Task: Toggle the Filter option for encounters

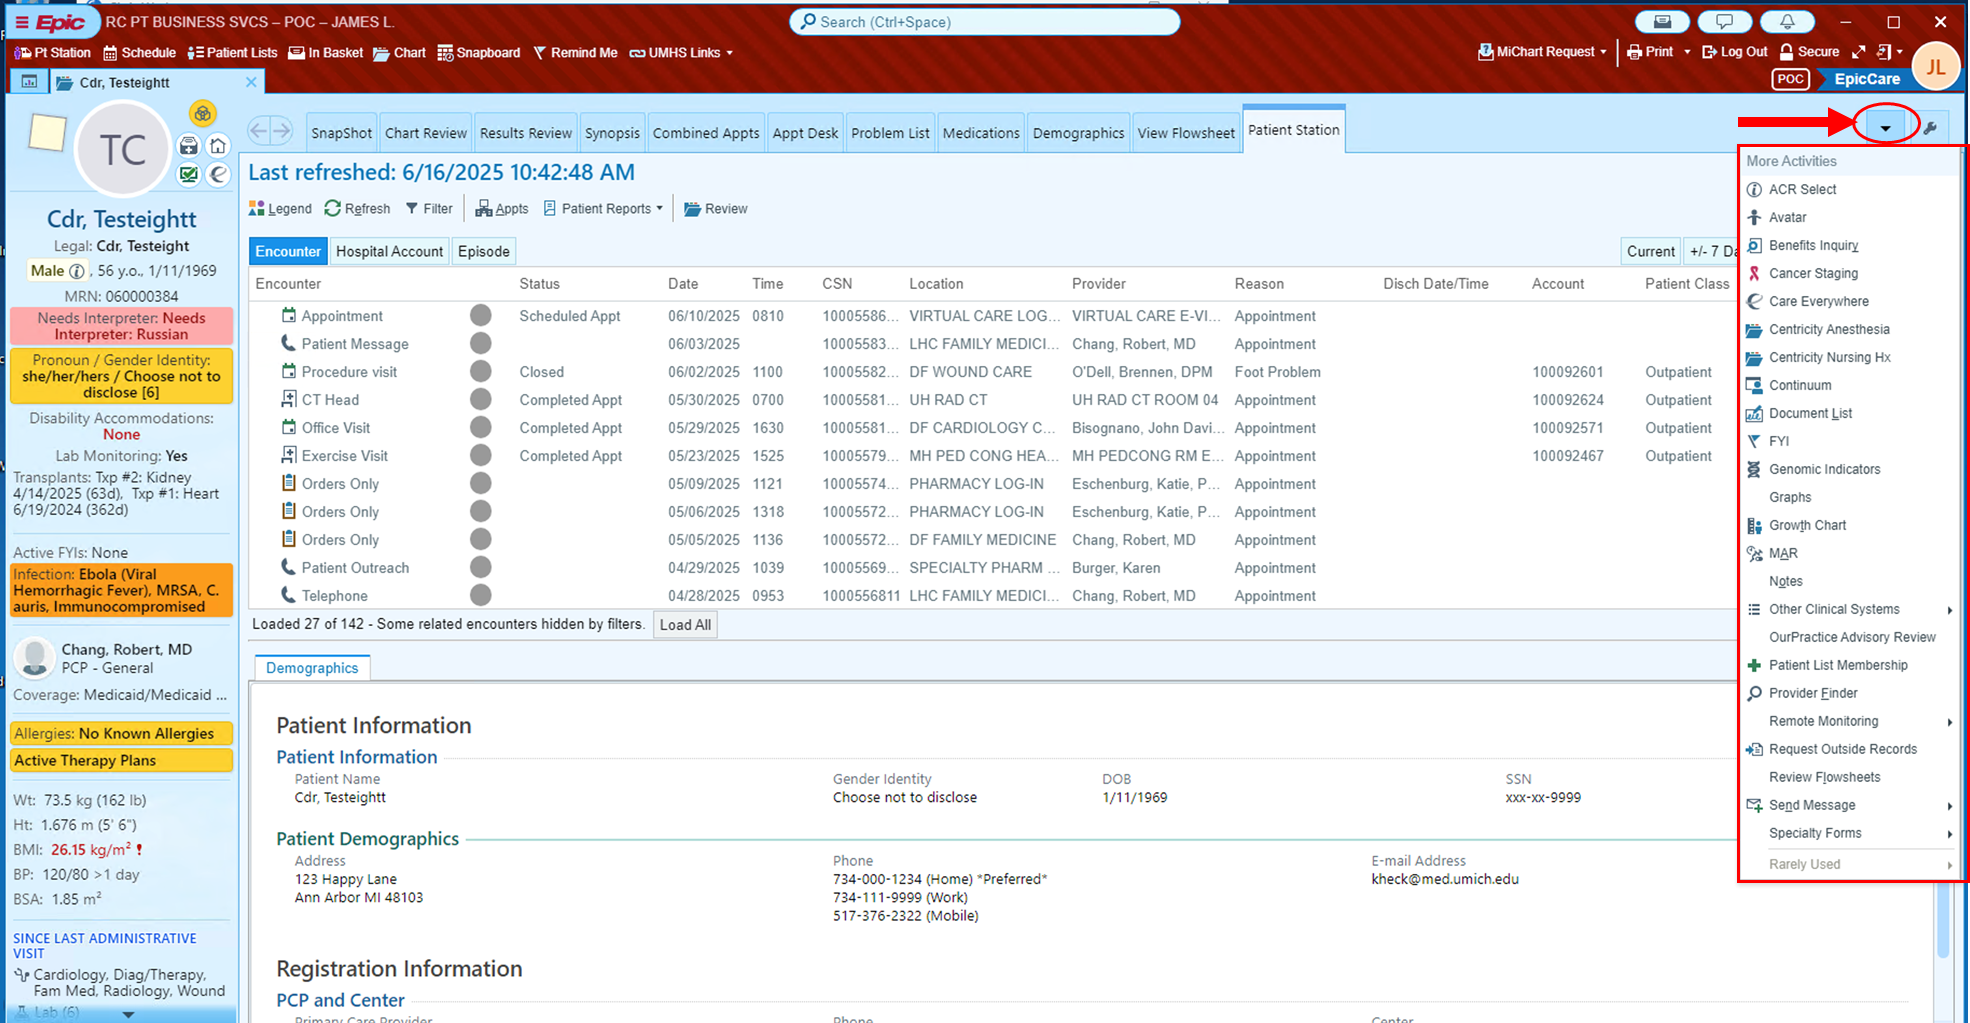Action: tap(428, 208)
